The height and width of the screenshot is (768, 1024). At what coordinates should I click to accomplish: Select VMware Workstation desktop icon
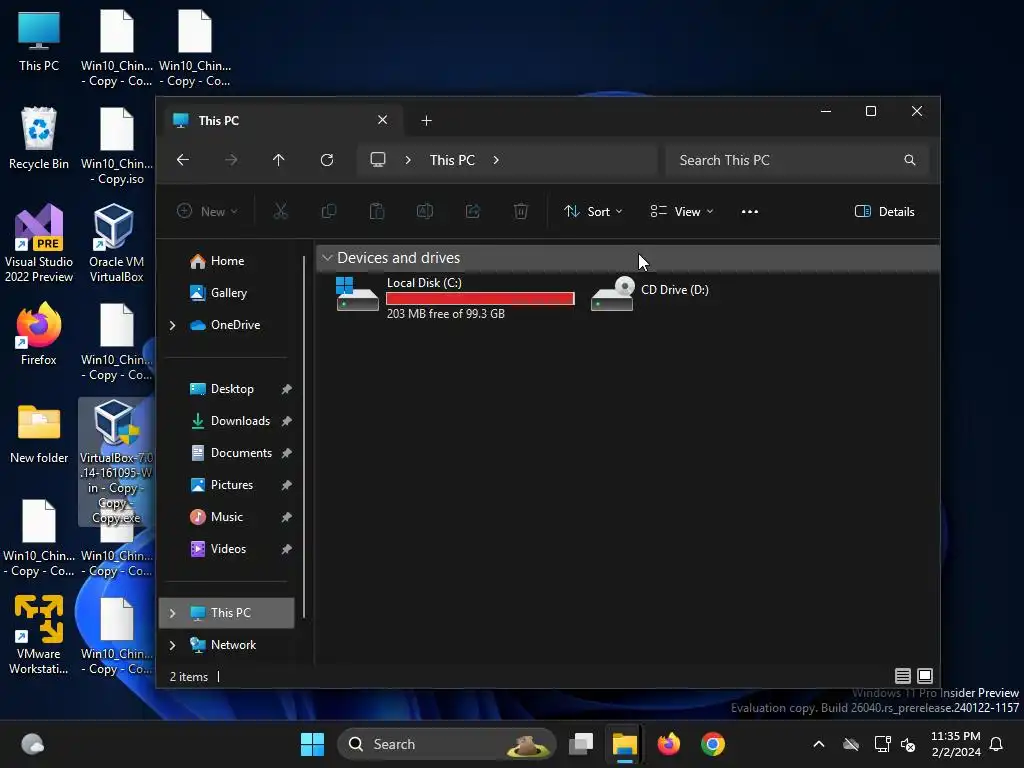[x=39, y=635]
